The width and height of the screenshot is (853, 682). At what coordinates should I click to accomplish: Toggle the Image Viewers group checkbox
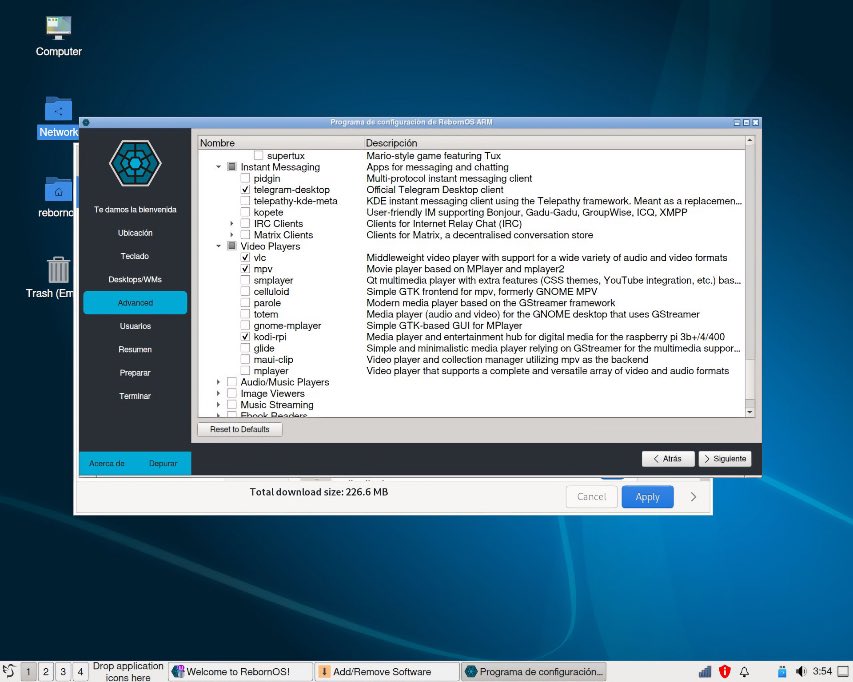(x=232, y=393)
